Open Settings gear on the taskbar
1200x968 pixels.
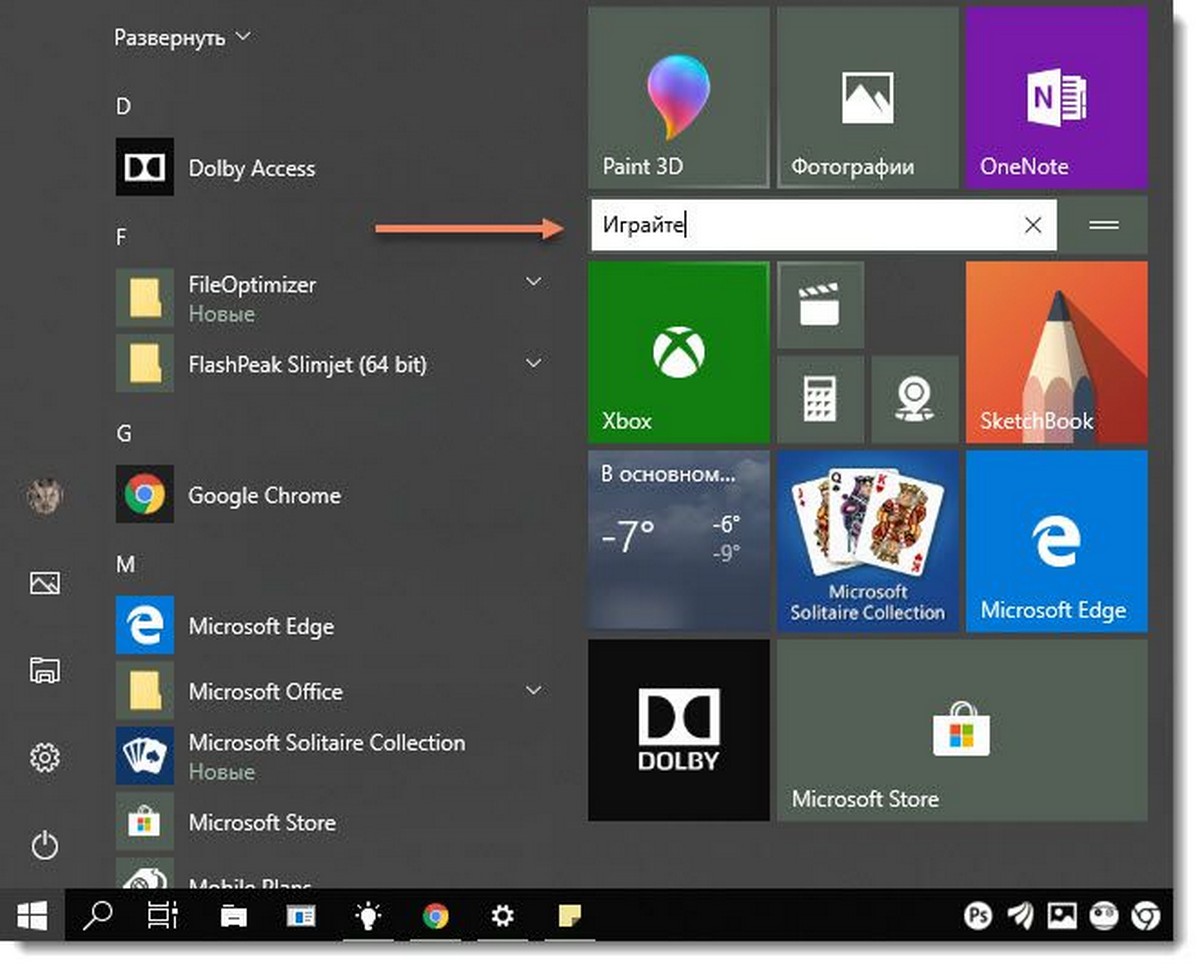pos(503,915)
